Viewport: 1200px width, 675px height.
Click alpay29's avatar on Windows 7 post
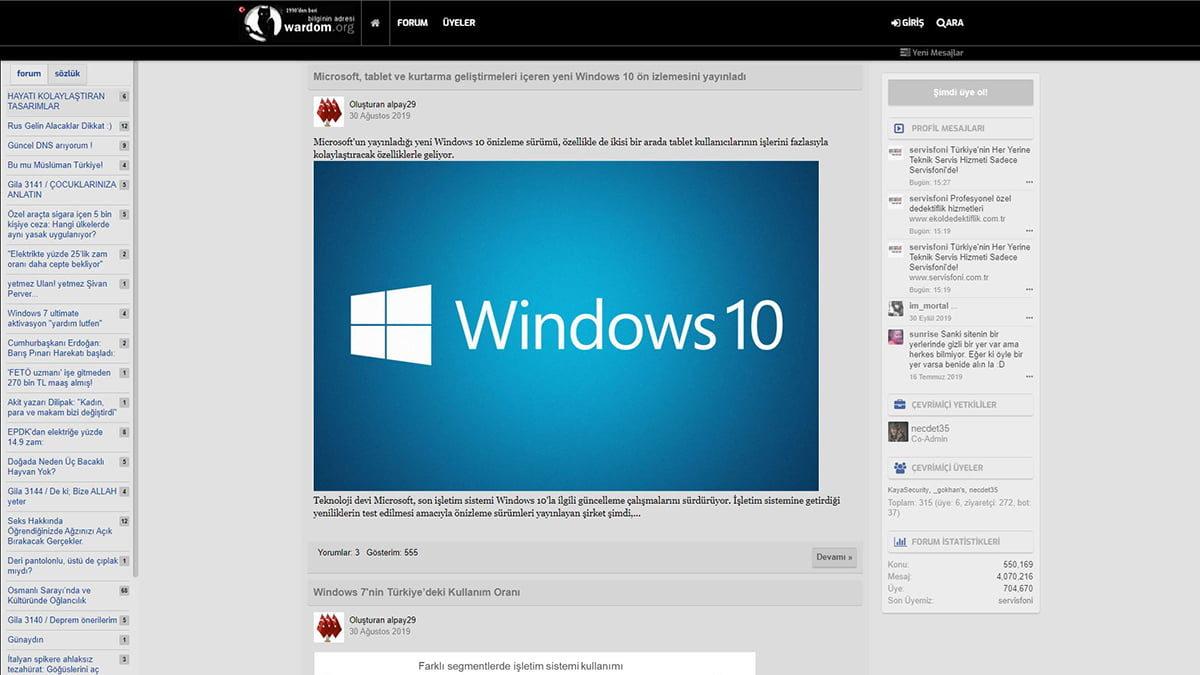click(x=329, y=627)
